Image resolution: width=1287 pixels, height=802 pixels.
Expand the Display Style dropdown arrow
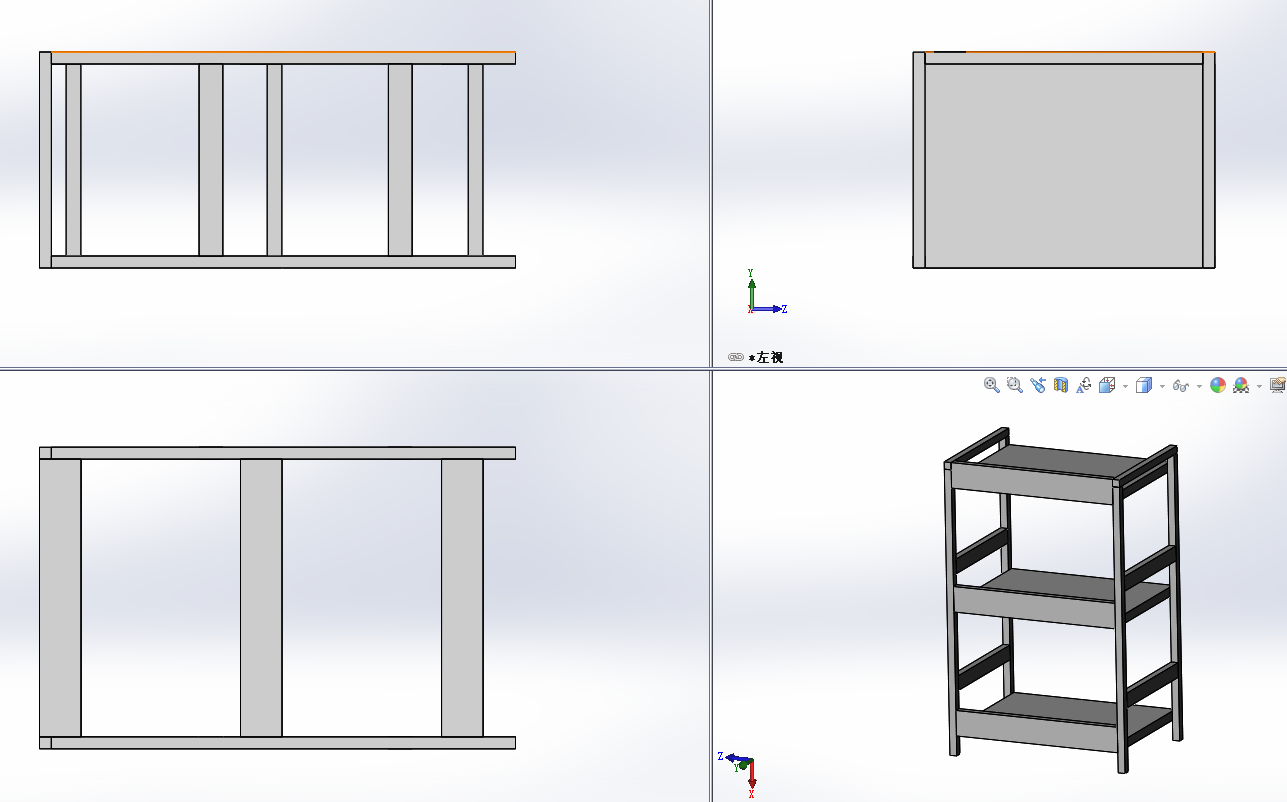(1162, 386)
